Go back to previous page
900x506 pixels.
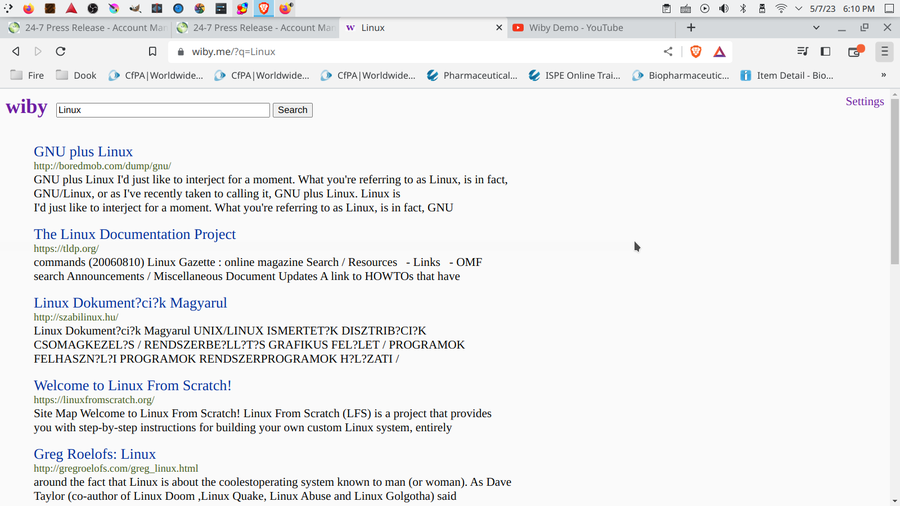click(x=16, y=52)
